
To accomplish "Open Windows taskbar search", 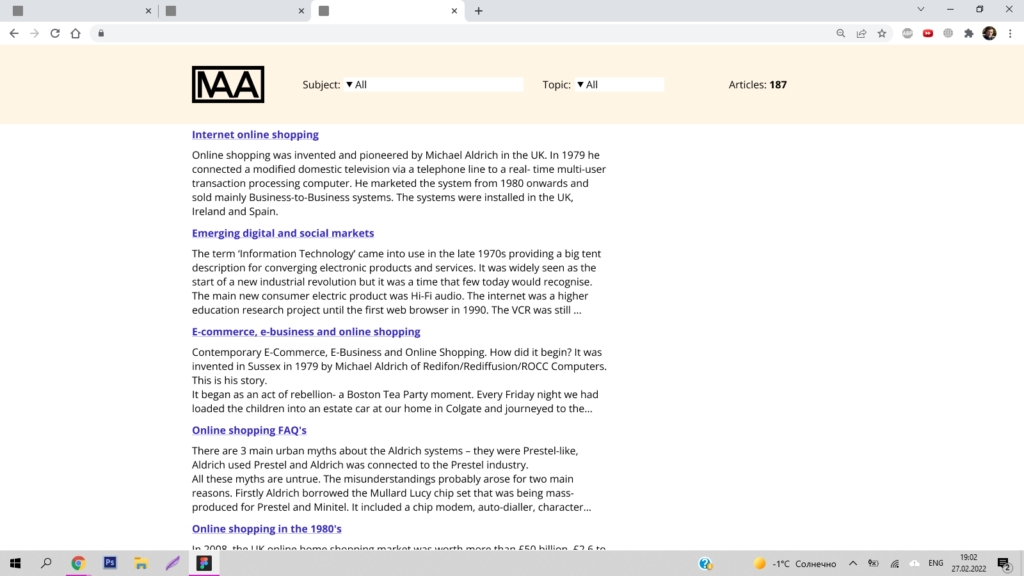I will pyautogui.click(x=46, y=563).
